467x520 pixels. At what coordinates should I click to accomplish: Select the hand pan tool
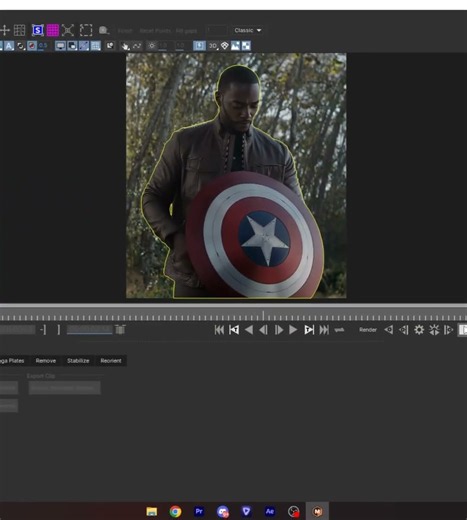click(x=125, y=46)
